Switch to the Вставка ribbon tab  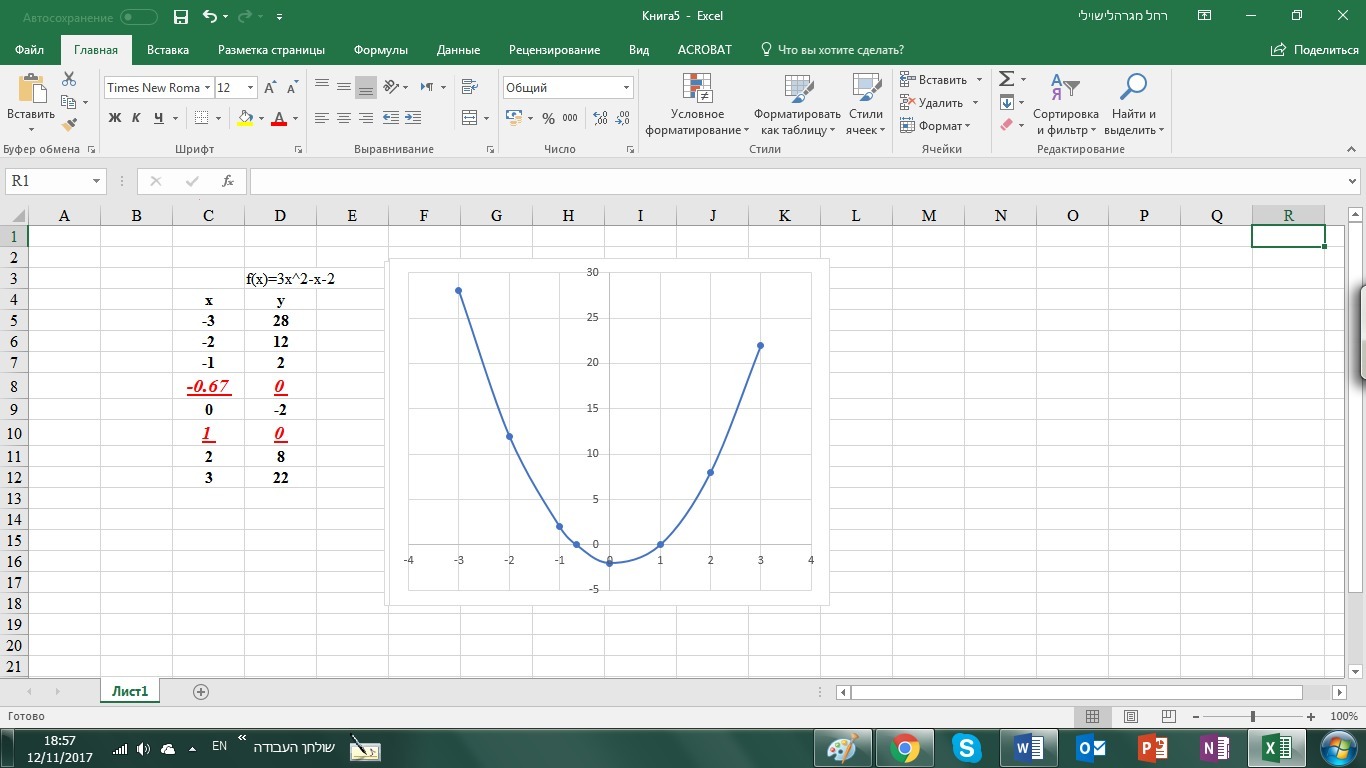[x=168, y=50]
